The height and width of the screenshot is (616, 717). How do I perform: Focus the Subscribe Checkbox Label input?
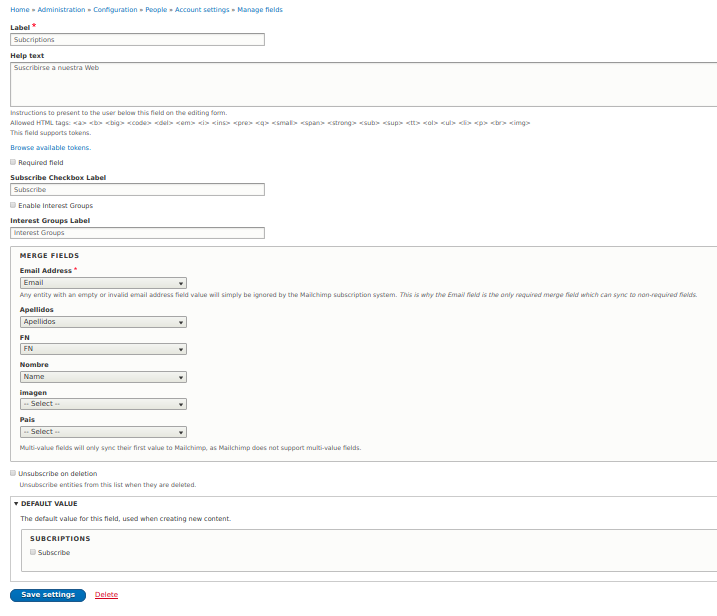(x=137, y=189)
